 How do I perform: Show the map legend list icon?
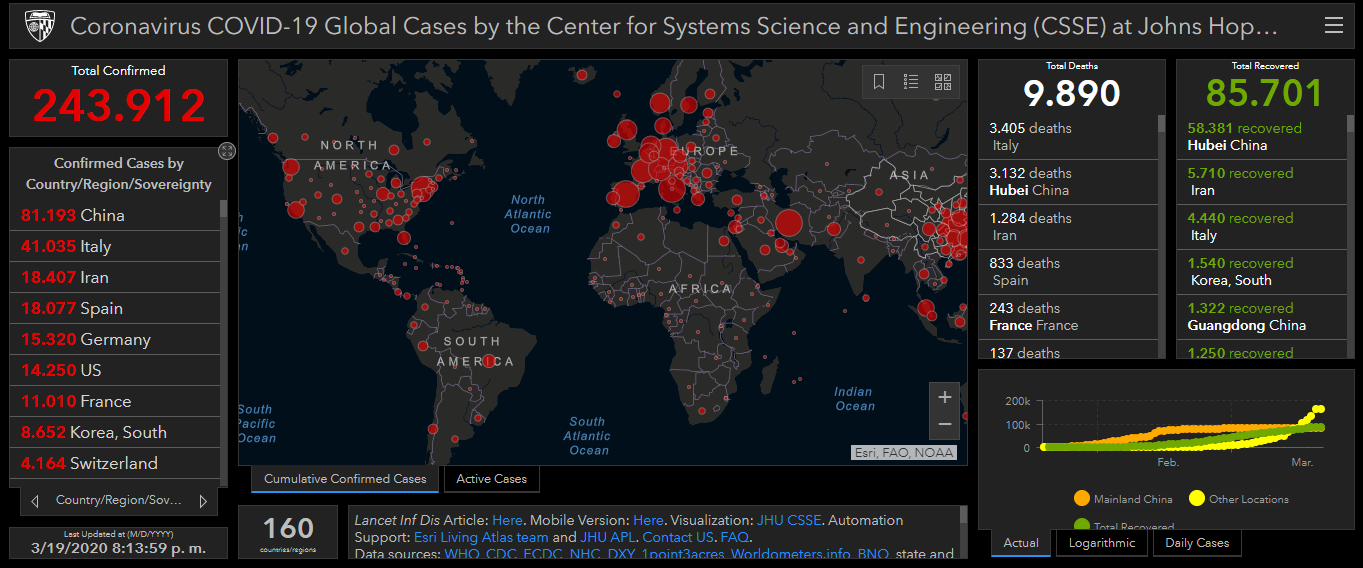click(x=911, y=82)
